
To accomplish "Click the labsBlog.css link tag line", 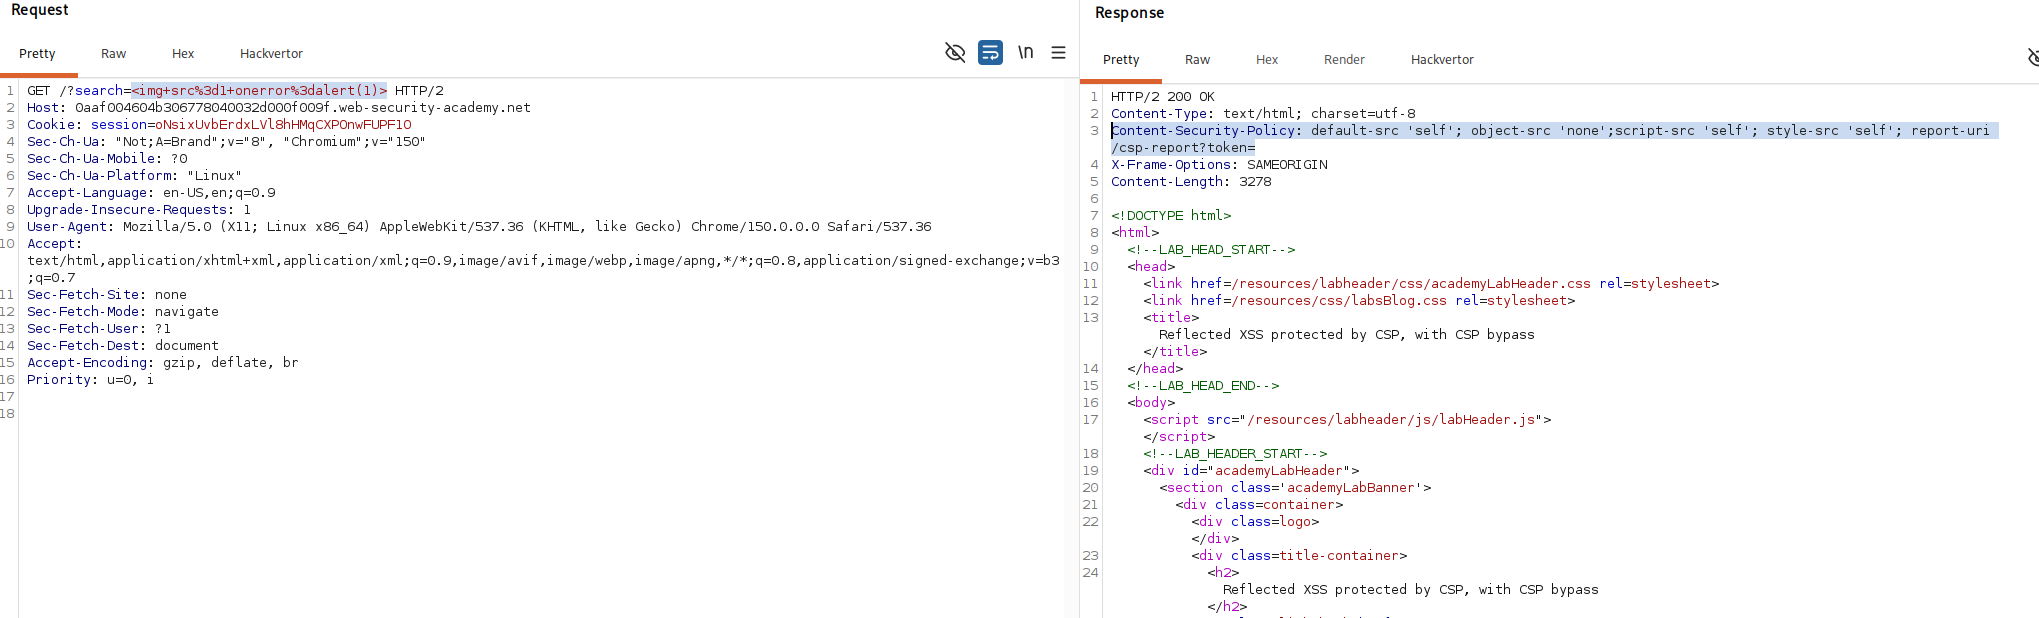I will point(1359,301).
